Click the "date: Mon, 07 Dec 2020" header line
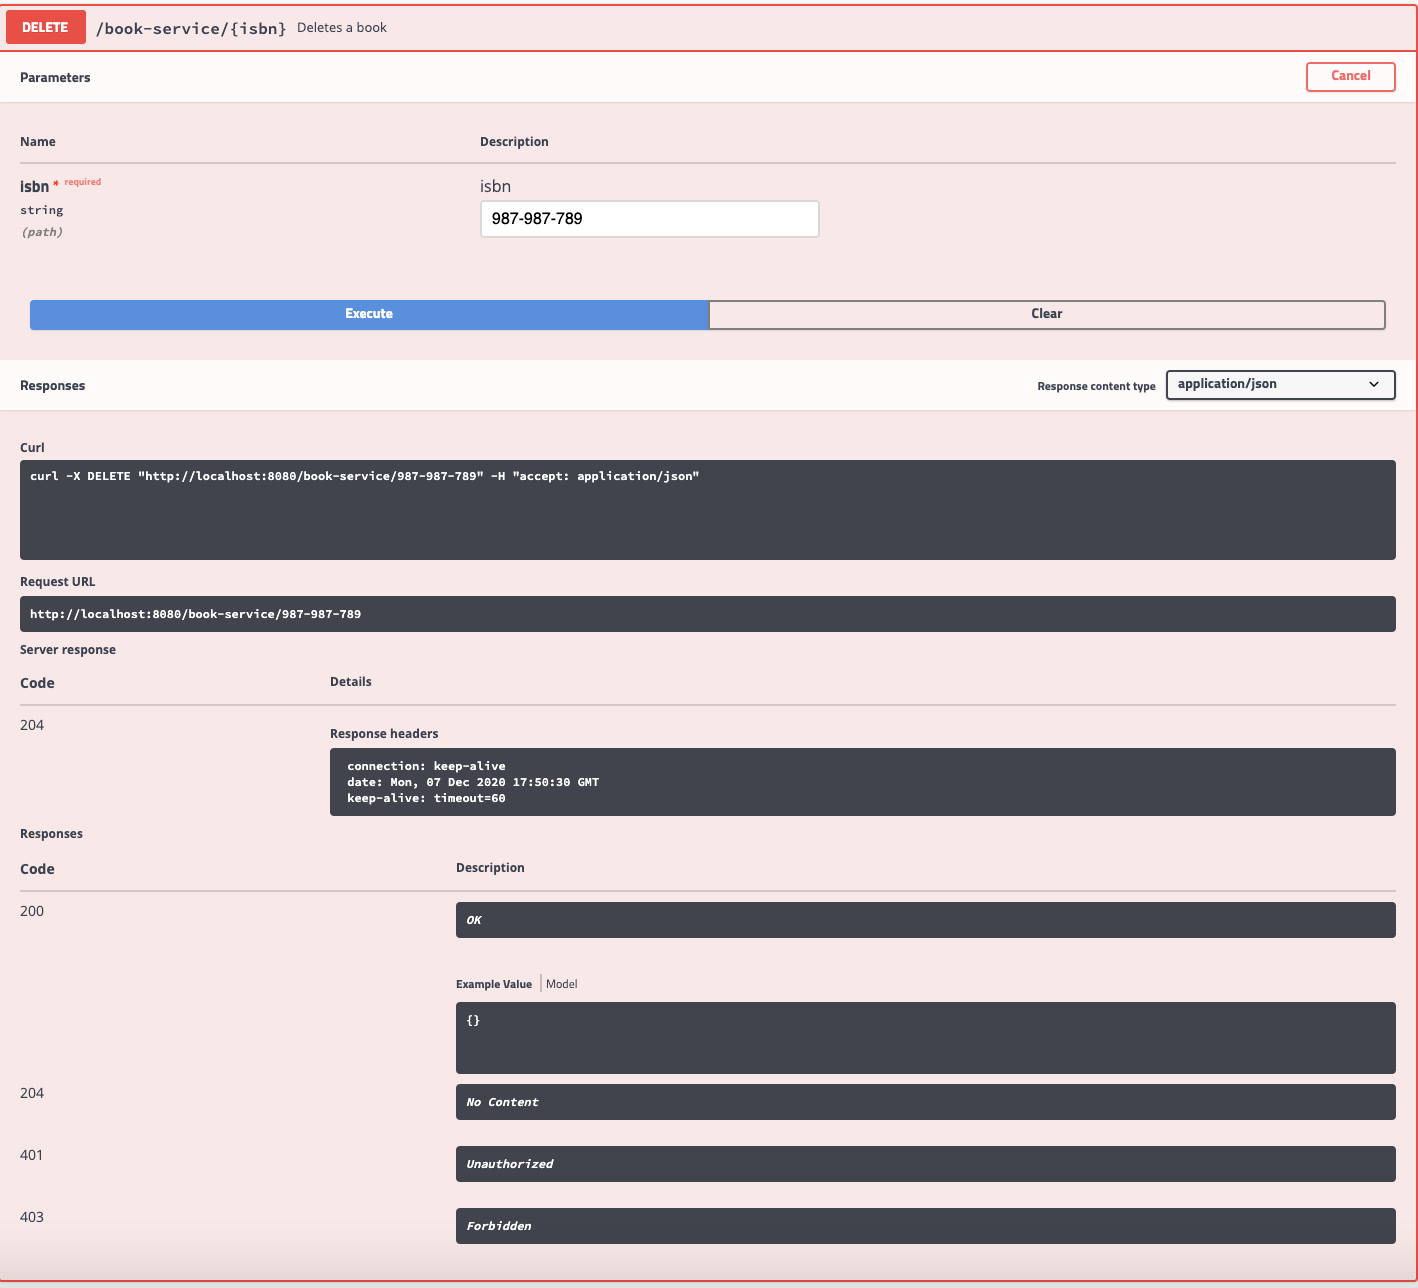Image resolution: width=1418 pixels, height=1288 pixels. pyautogui.click(x=473, y=782)
